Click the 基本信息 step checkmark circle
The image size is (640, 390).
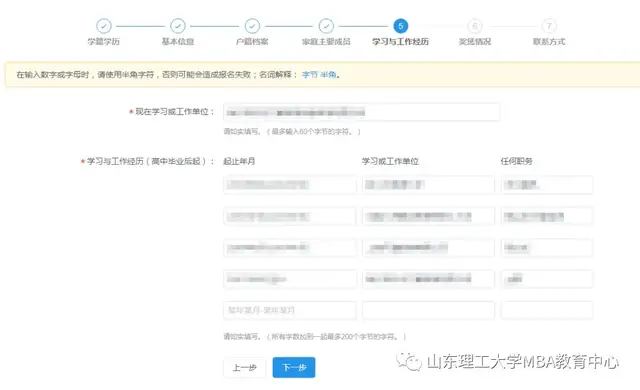pos(178,26)
